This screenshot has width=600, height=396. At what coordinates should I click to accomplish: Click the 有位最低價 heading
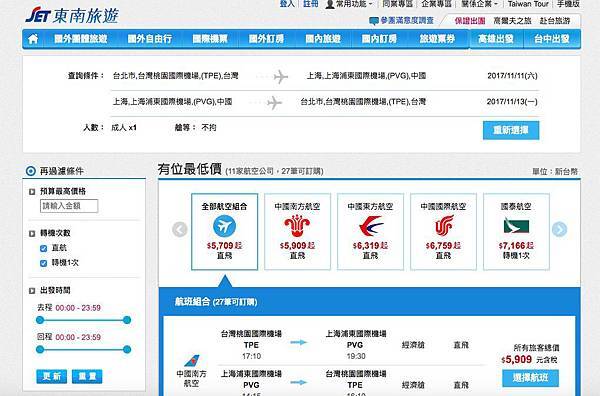190,169
